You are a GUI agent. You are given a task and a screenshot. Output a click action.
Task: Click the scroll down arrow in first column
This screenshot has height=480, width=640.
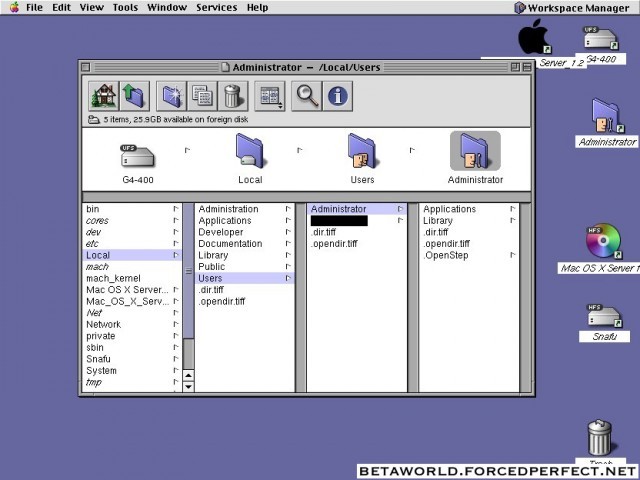tap(187, 386)
